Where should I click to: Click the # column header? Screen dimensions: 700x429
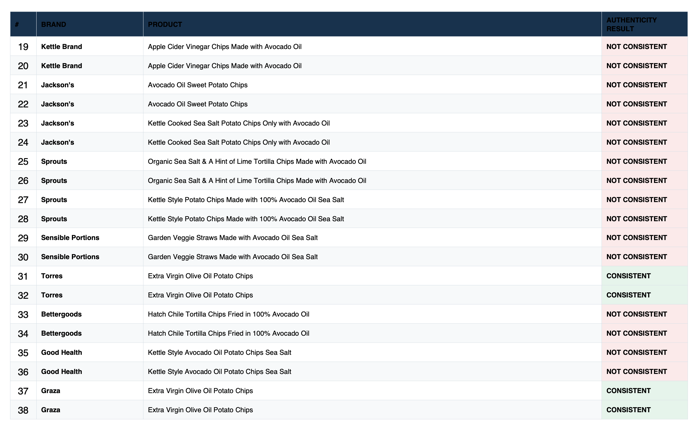(17, 25)
